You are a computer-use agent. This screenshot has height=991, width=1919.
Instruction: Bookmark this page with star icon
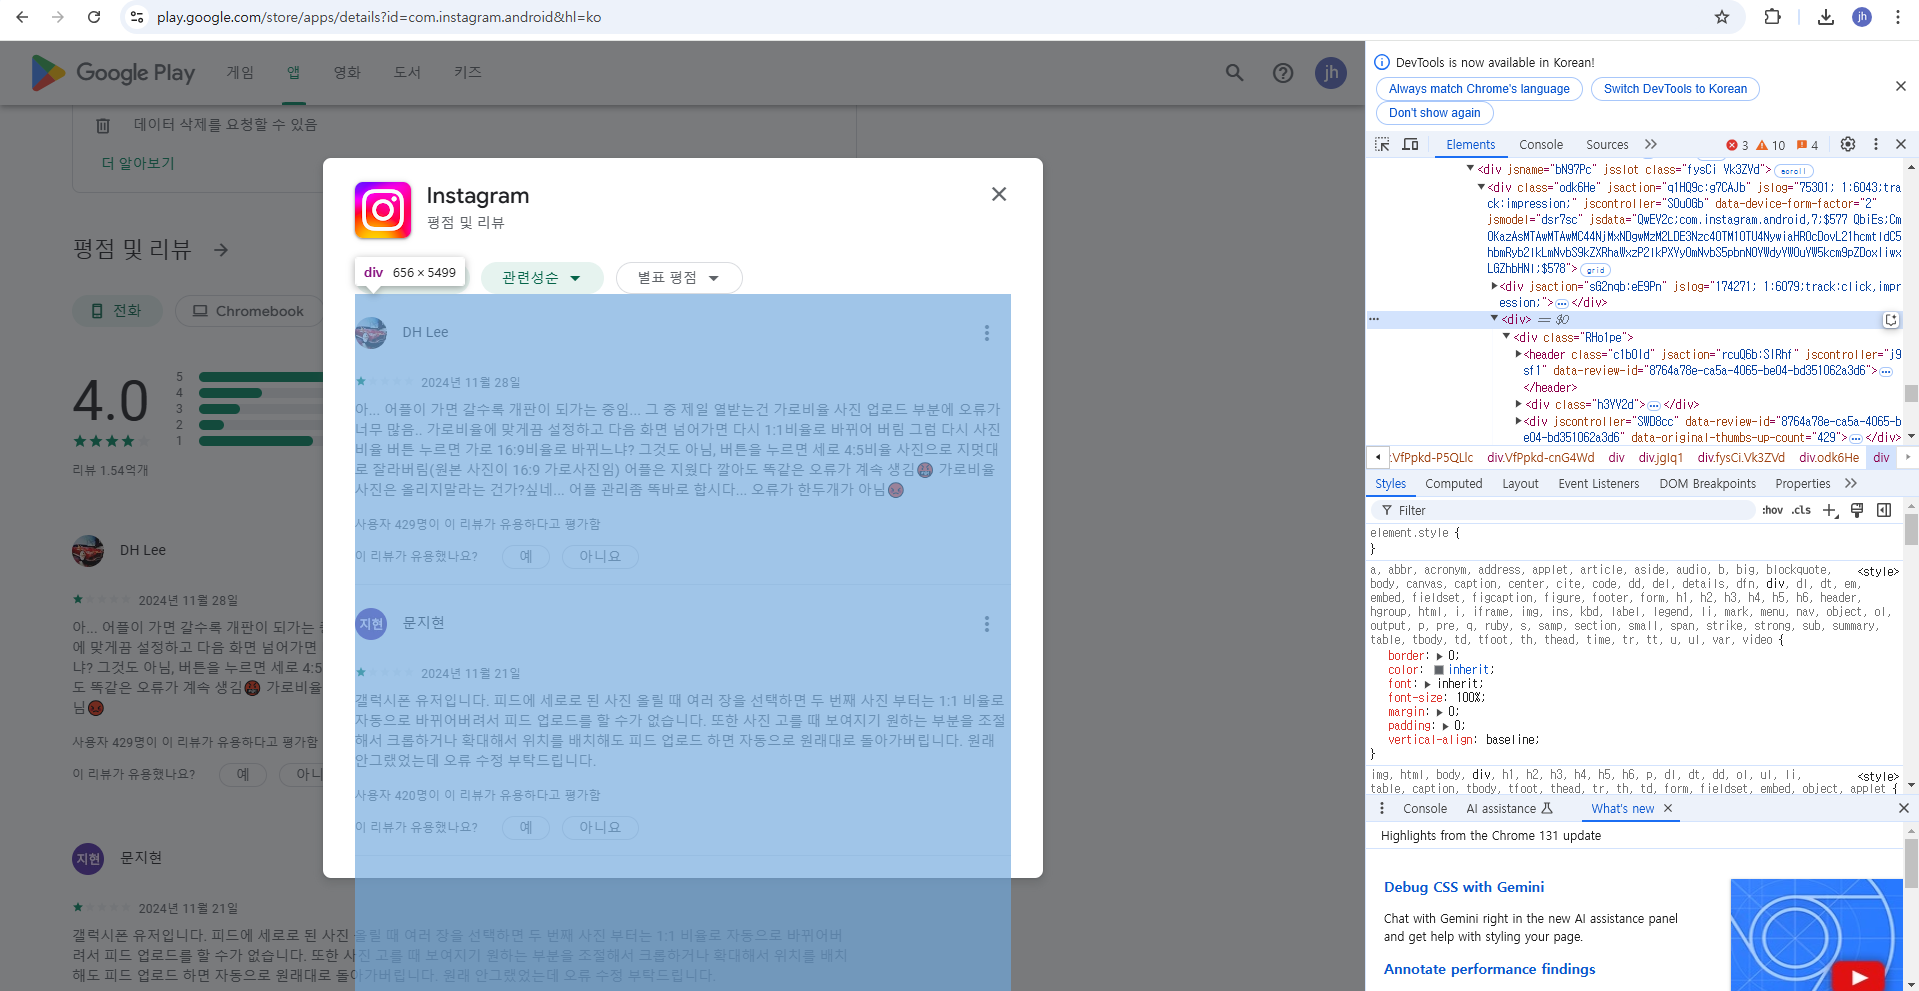(x=1722, y=17)
